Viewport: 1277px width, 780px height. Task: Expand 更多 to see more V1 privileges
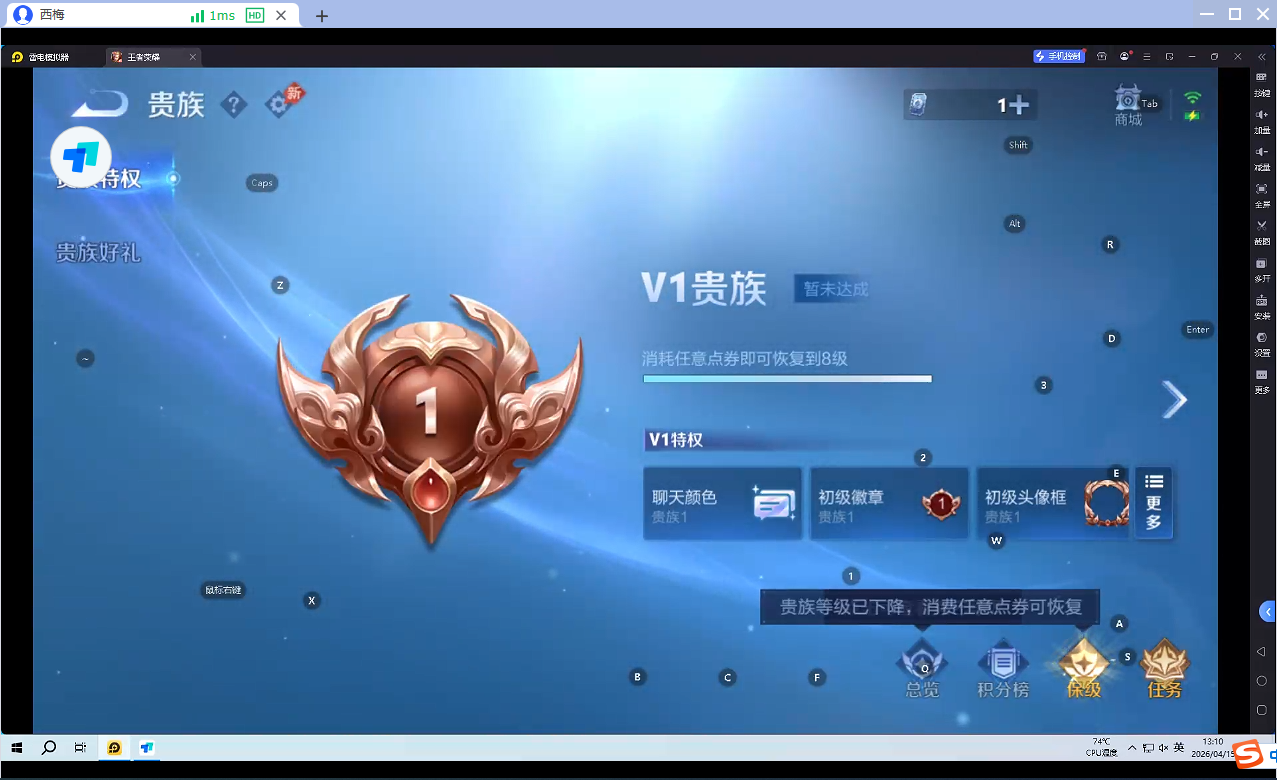(1153, 502)
